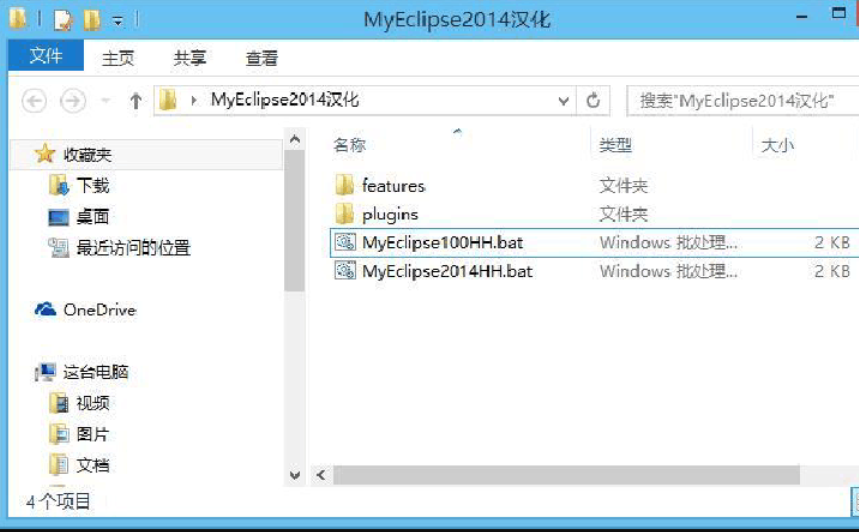This screenshot has width=859, height=532.
Task: Refresh the current folder view
Action: click(x=593, y=101)
